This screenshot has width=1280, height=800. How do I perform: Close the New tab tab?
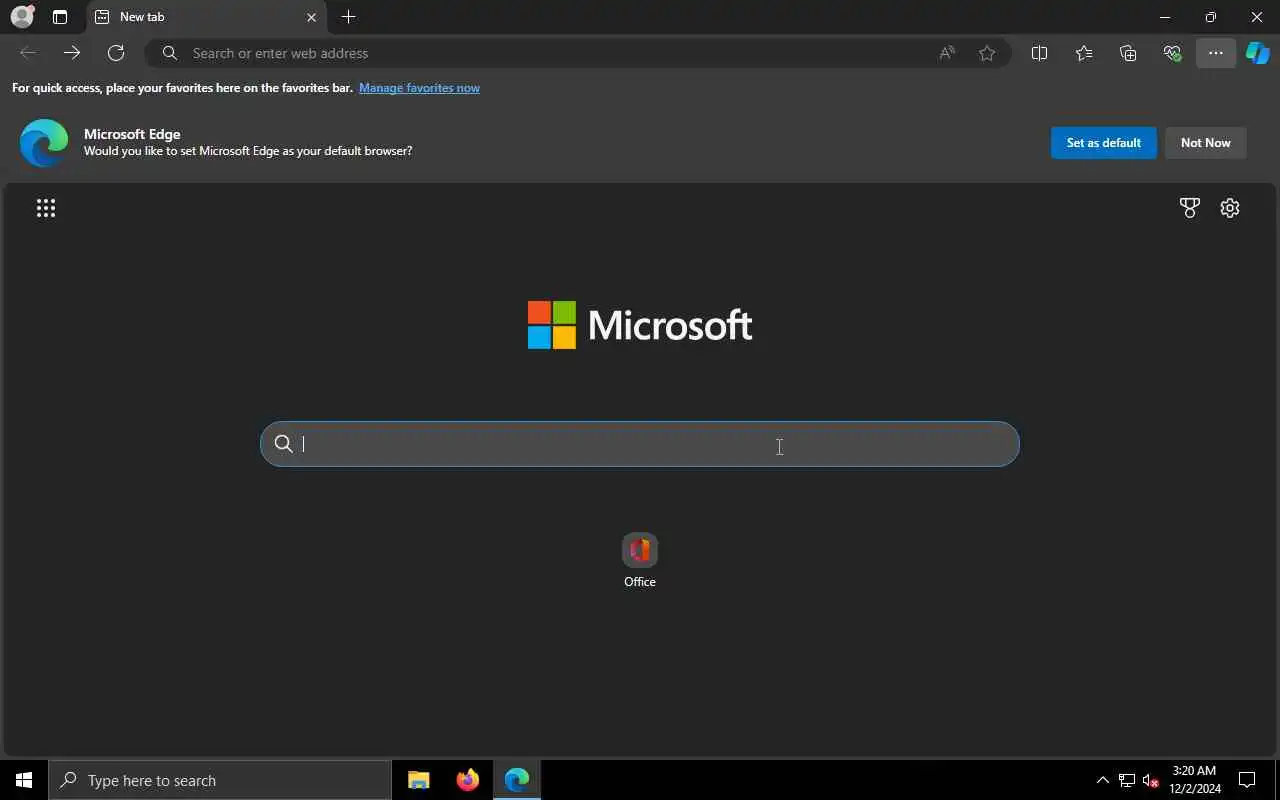pos(311,17)
